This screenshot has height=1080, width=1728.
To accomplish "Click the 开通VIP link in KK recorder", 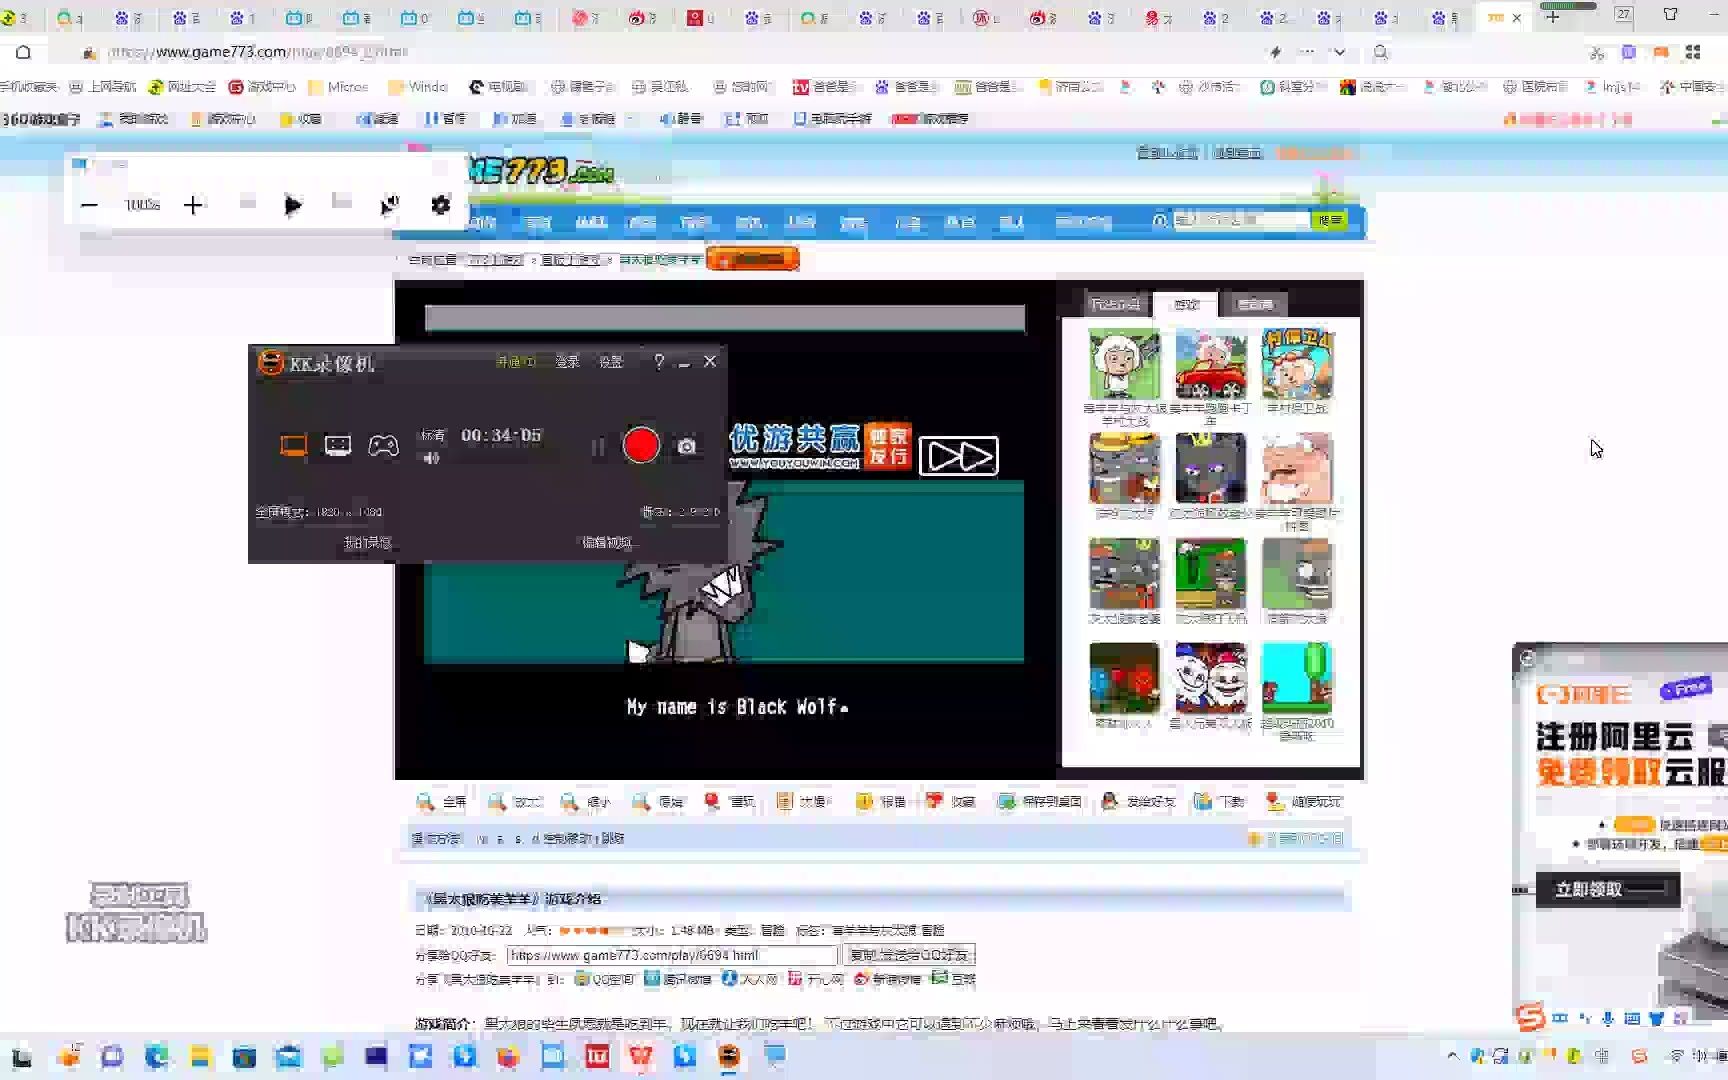I will click(x=516, y=362).
